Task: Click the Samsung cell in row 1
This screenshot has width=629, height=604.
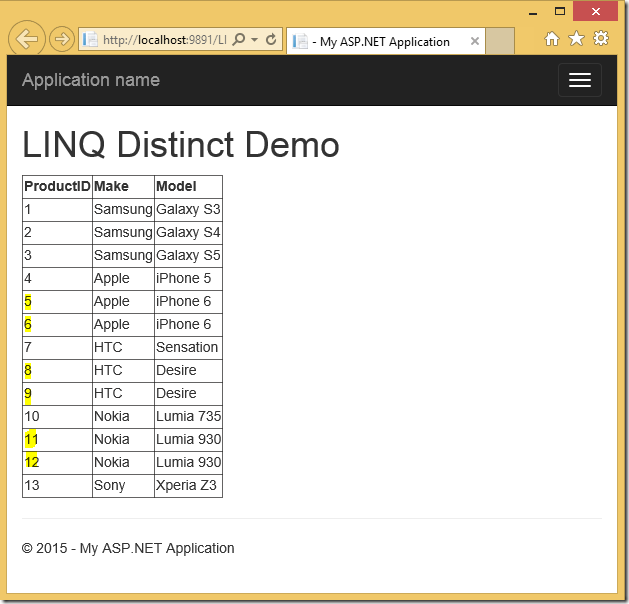Action: tap(123, 209)
